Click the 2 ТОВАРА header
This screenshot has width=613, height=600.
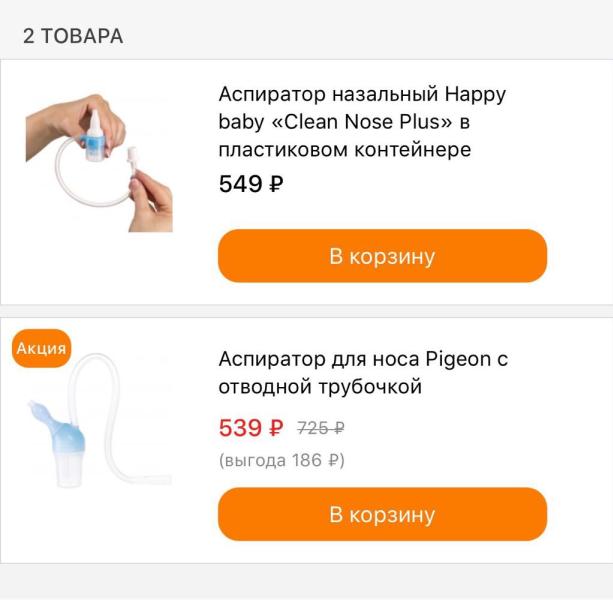[73, 37]
